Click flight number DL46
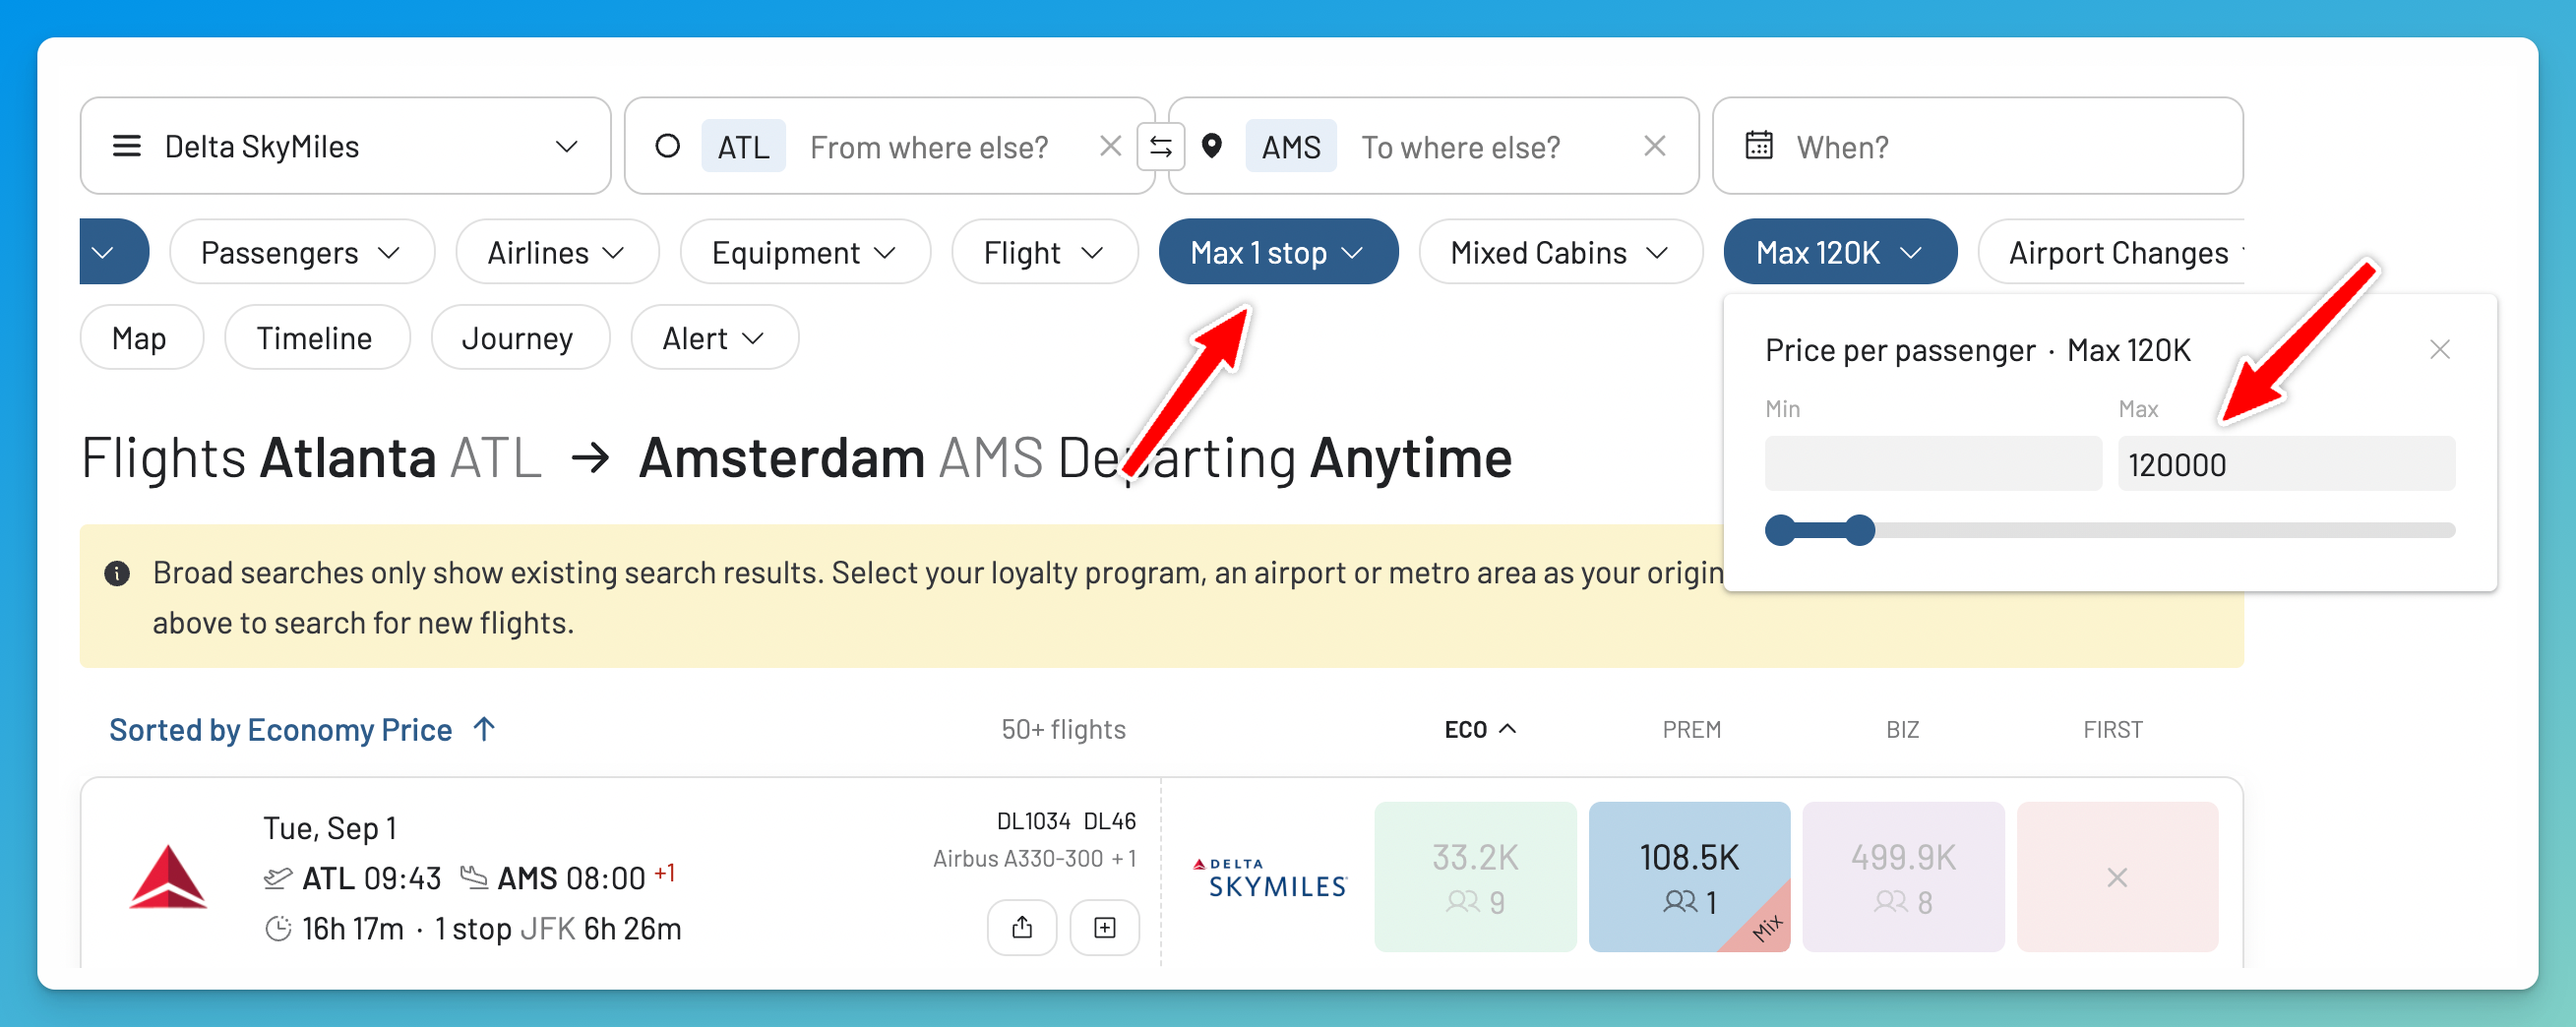 coord(1110,821)
